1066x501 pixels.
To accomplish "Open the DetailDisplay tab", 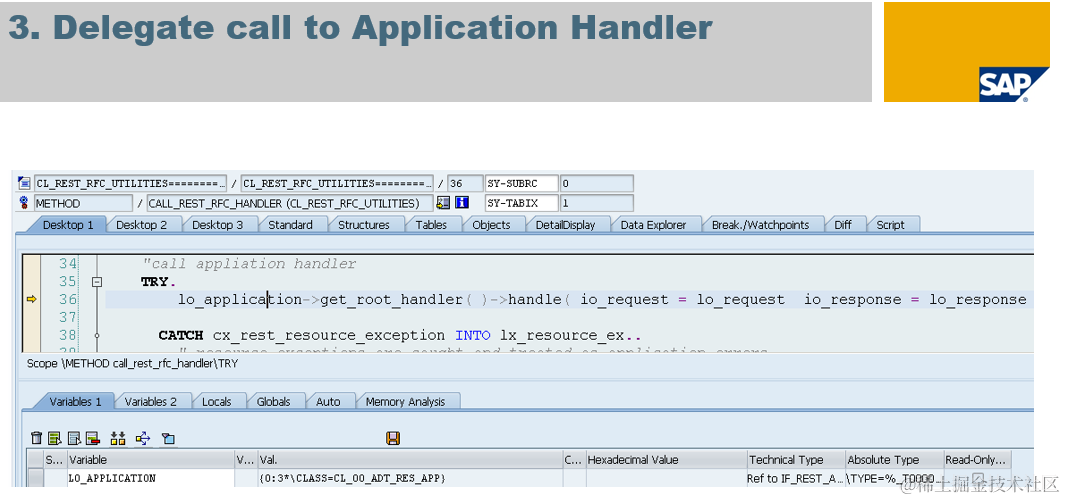I will click(565, 225).
